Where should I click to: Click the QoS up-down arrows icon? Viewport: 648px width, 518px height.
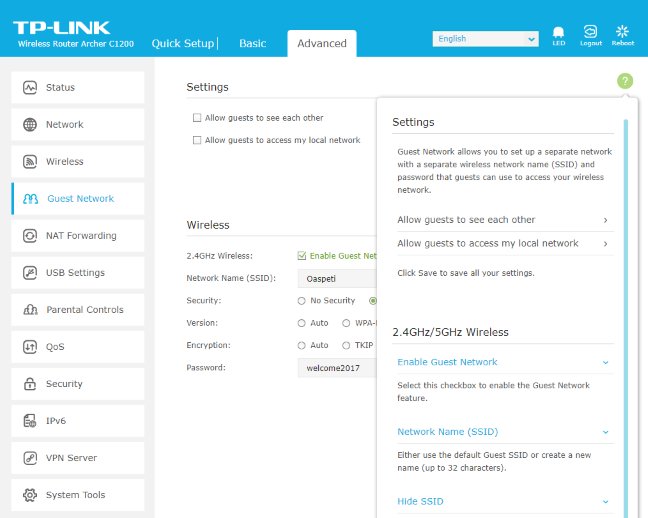point(30,347)
